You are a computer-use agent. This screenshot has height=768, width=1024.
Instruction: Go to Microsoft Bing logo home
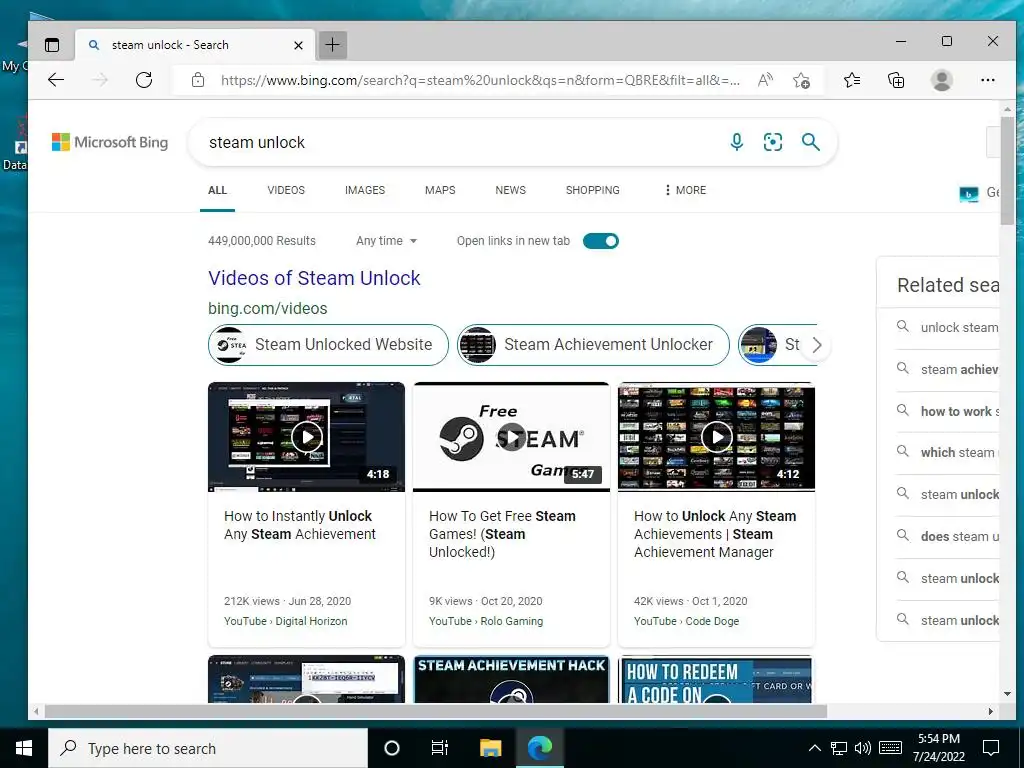pos(110,142)
